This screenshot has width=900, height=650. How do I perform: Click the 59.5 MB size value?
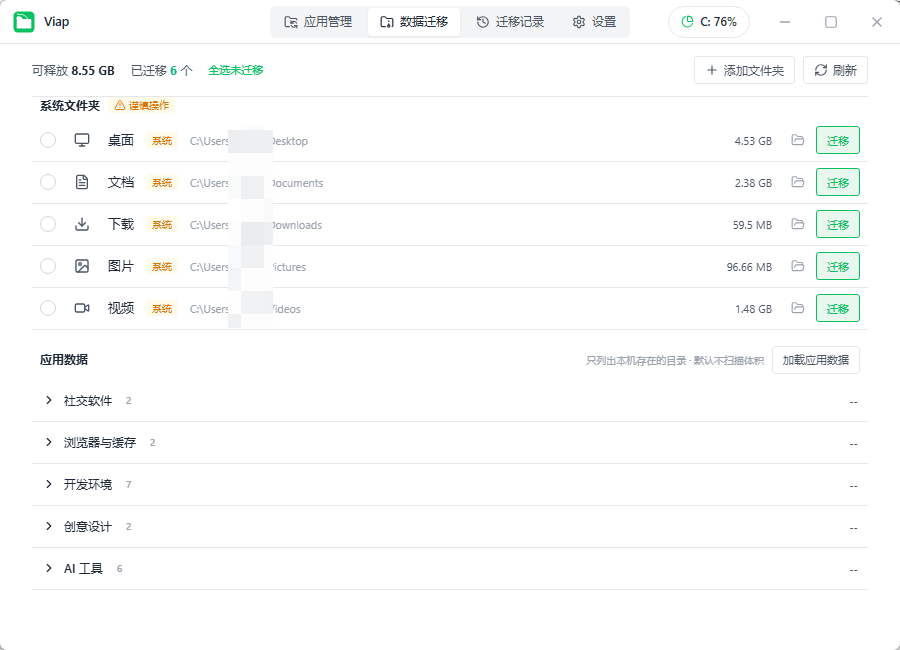752,225
